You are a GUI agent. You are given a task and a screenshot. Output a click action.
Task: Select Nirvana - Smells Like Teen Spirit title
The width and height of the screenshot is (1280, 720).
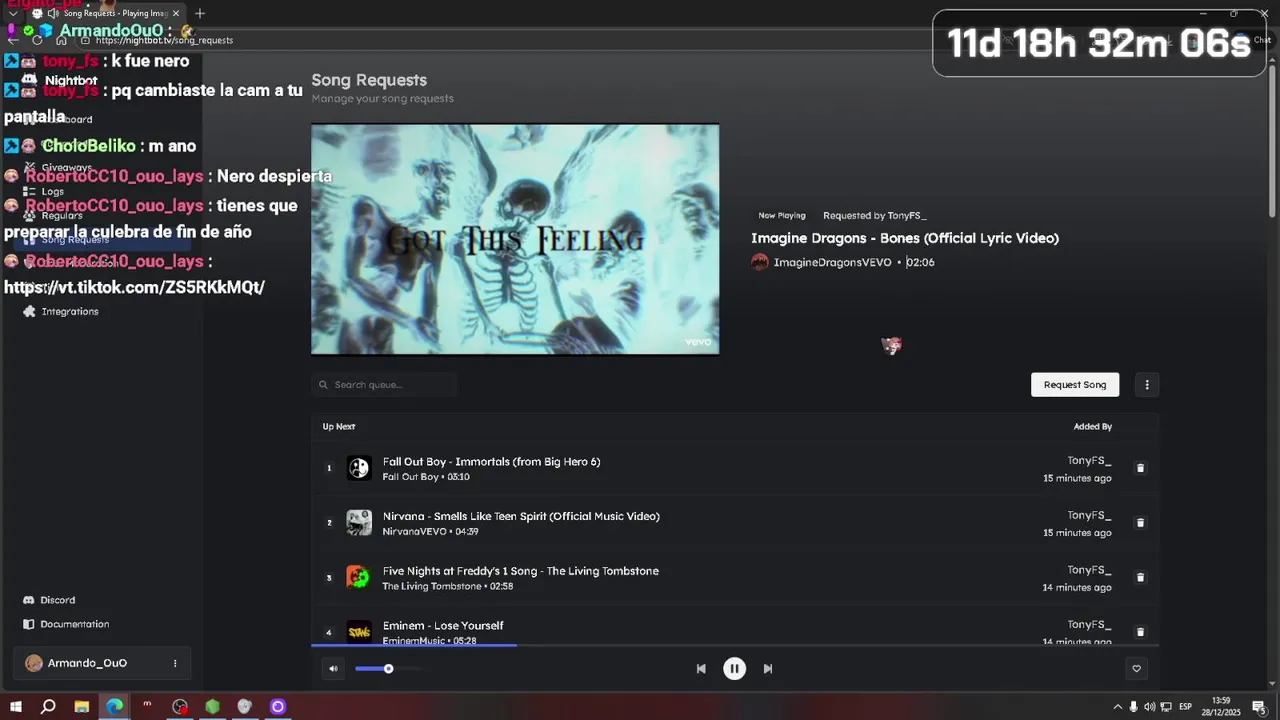click(521, 516)
